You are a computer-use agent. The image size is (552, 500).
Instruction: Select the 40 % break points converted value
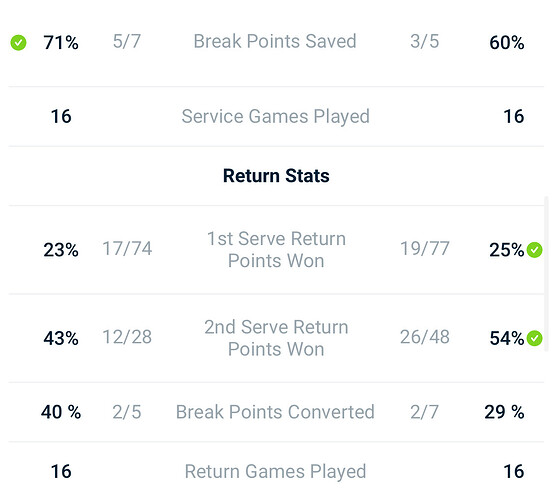[x=61, y=412]
